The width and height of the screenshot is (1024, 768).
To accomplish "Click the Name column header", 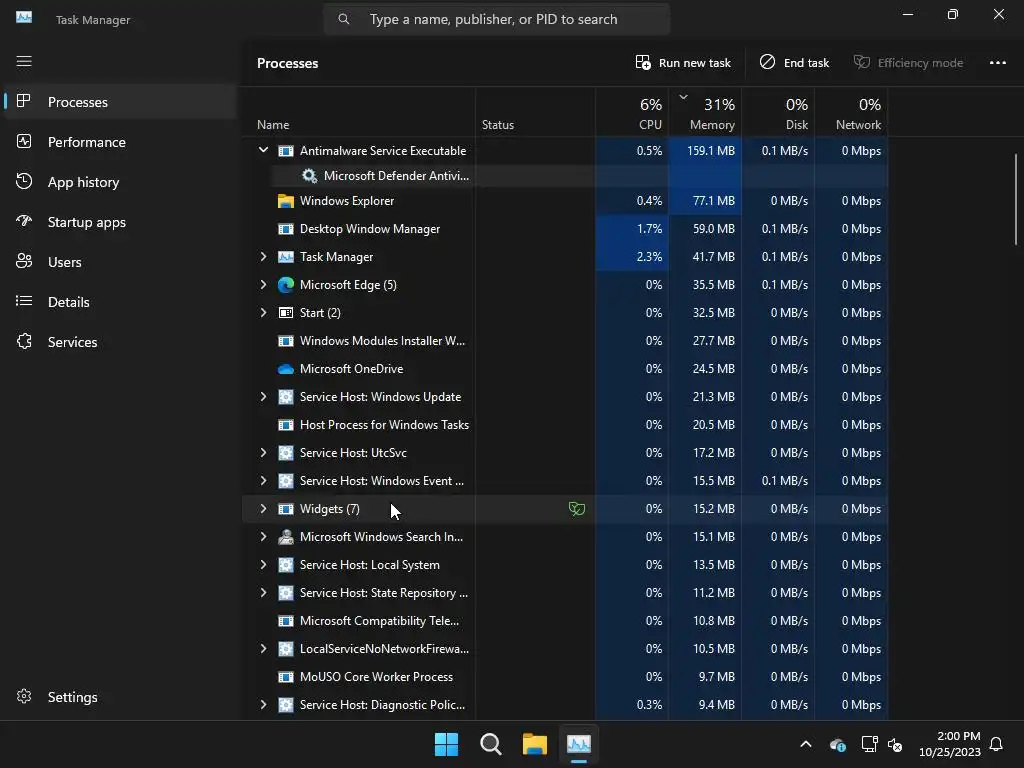I will click(359, 114).
